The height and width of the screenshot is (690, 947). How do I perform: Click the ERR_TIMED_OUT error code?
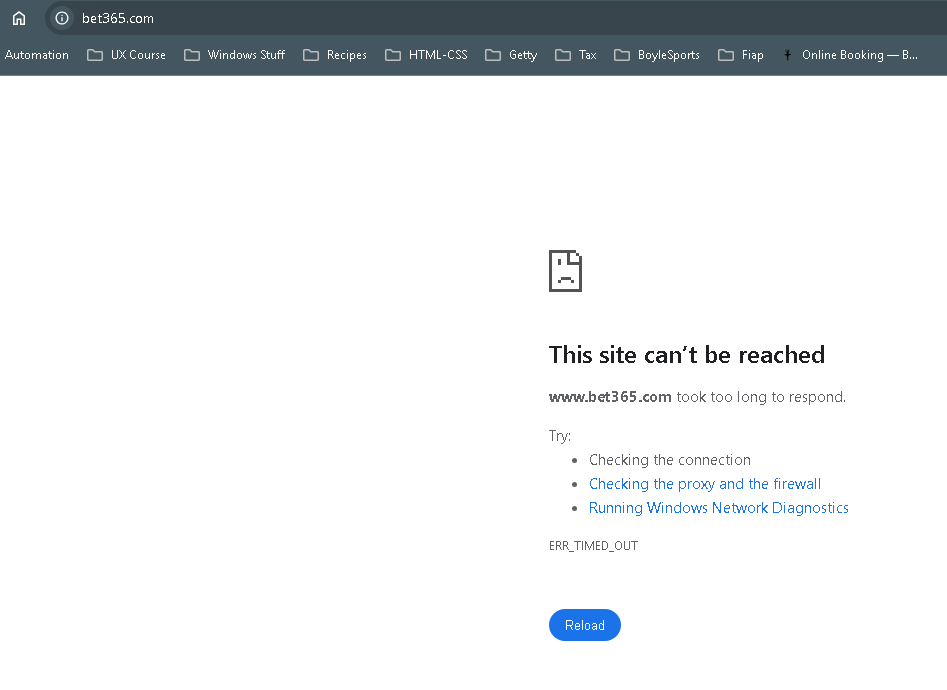(x=593, y=546)
